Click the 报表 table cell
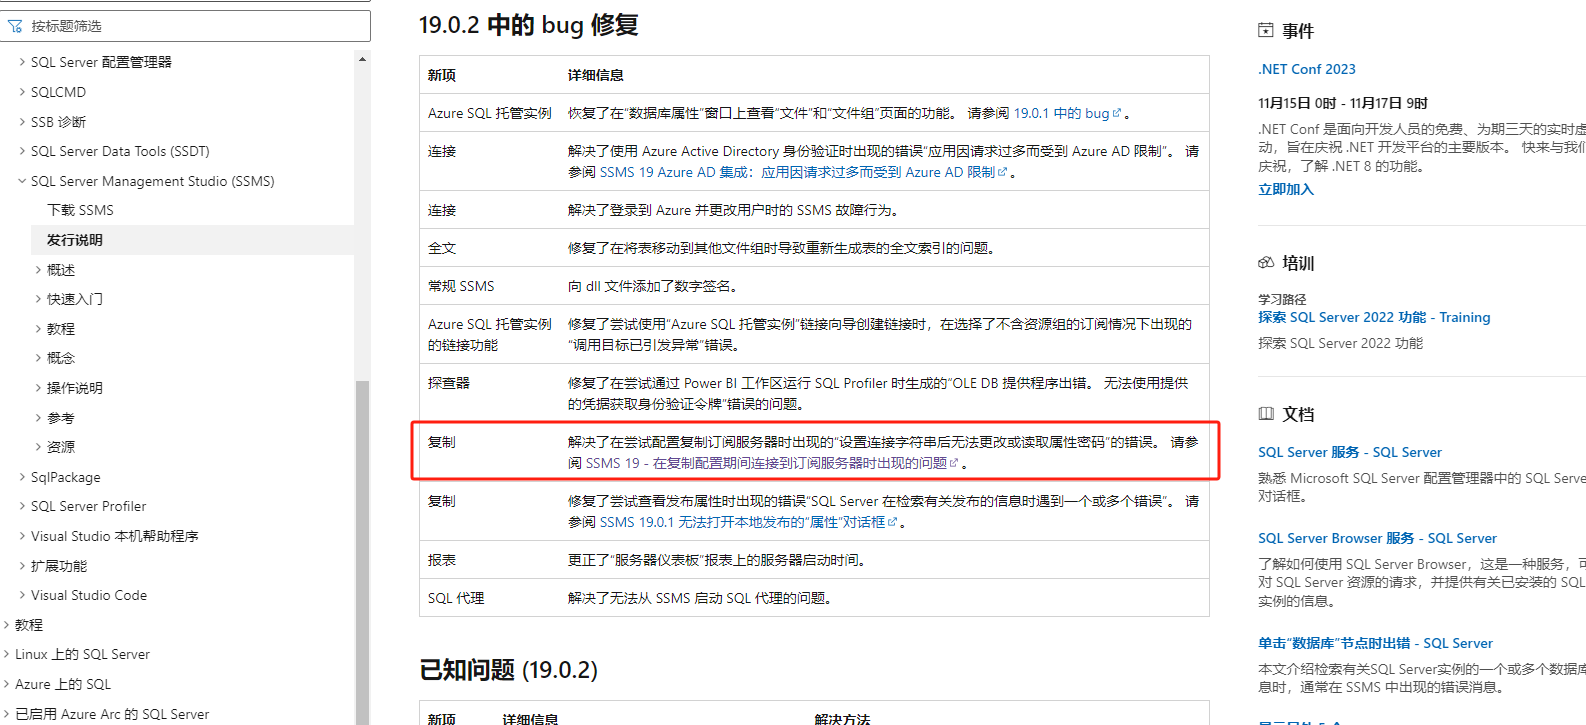The width and height of the screenshot is (1586, 725). (442, 560)
